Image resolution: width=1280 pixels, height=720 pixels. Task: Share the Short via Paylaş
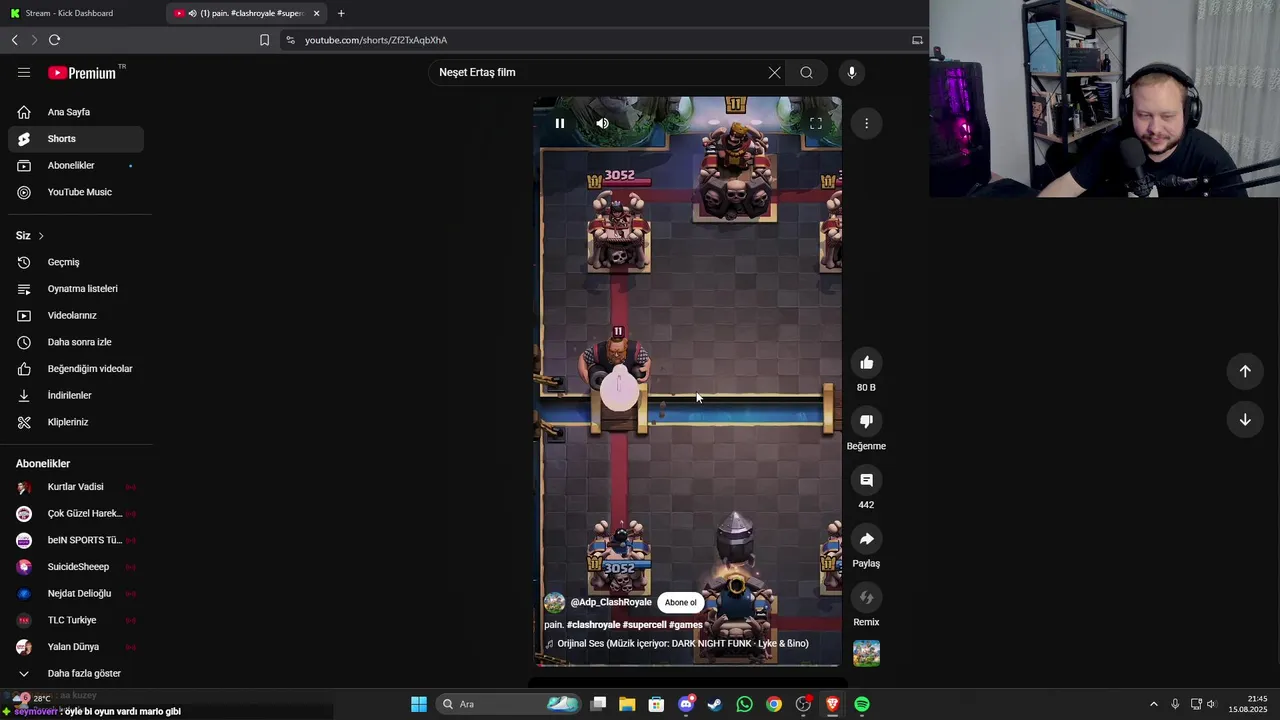[x=866, y=539]
